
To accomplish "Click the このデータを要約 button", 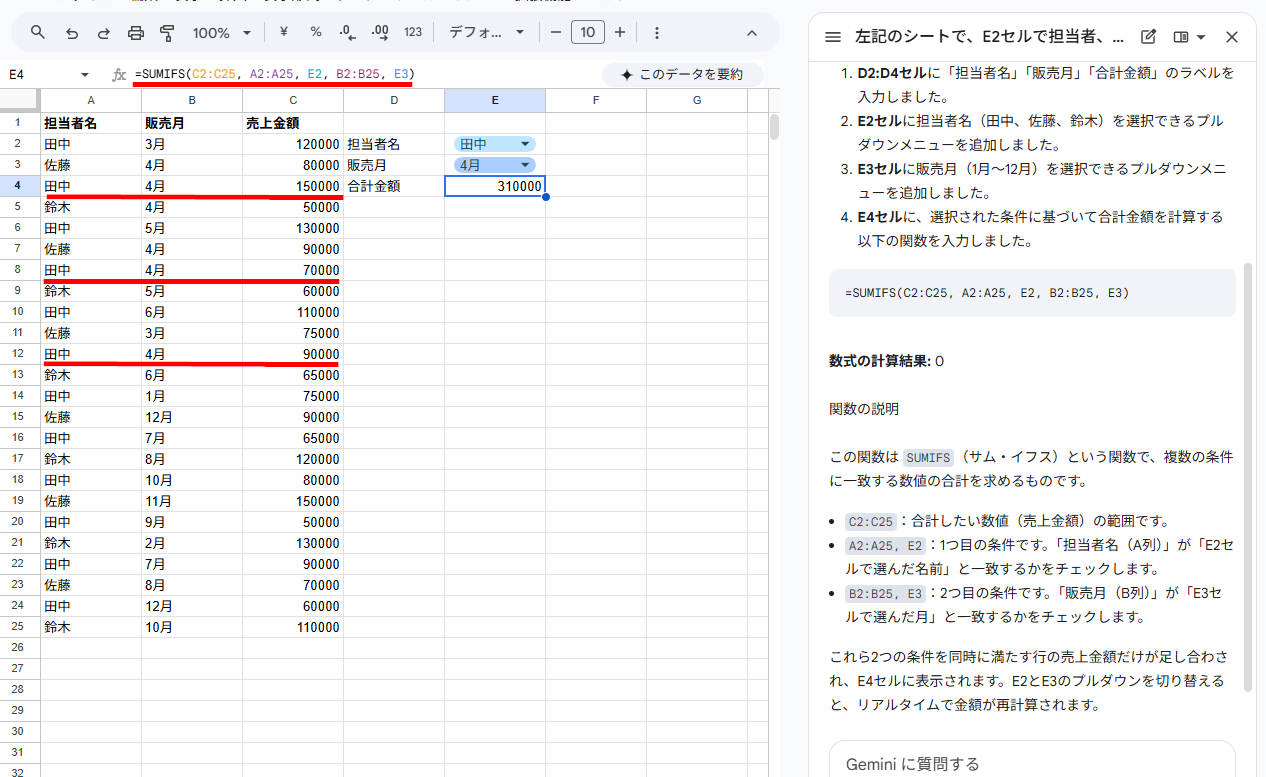I will click(x=683, y=75).
